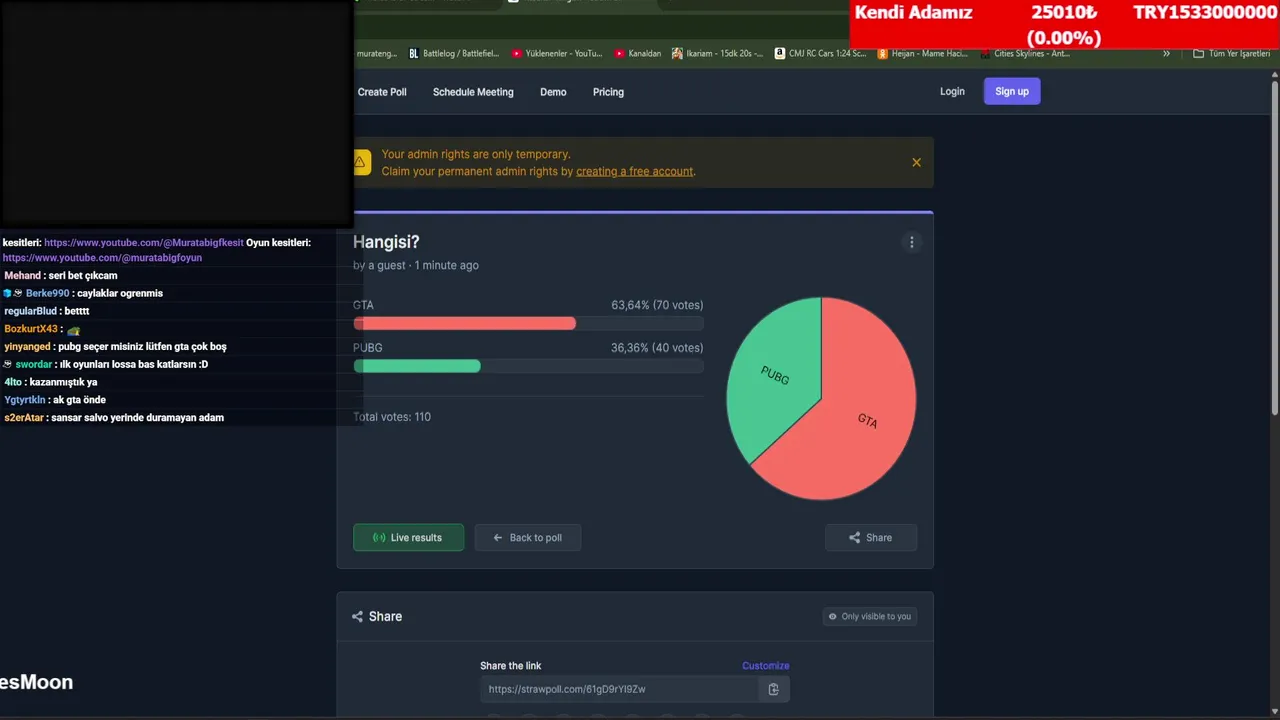This screenshot has height=720, width=1280.
Task: Open Demo navigation item
Action: click(x=553, y=92)
